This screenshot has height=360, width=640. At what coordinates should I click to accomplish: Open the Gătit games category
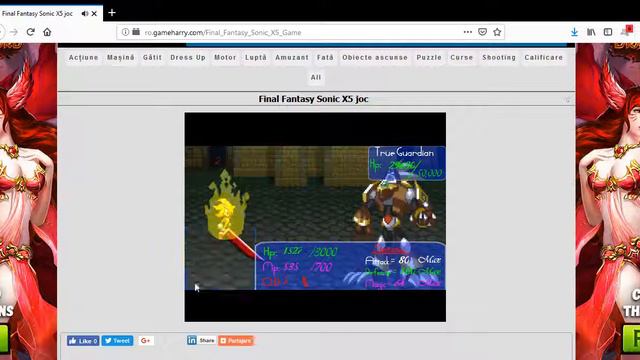pyautogui.click(x=152, y=58)
